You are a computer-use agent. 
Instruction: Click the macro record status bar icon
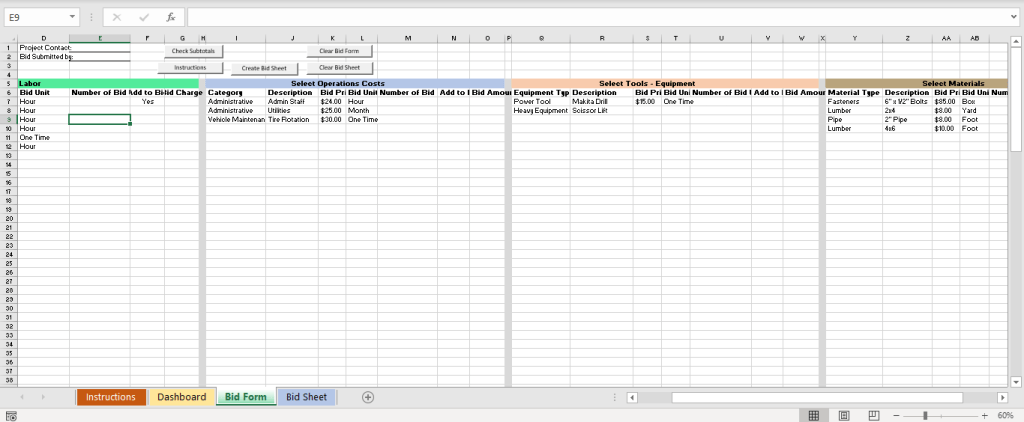[11, 415]
